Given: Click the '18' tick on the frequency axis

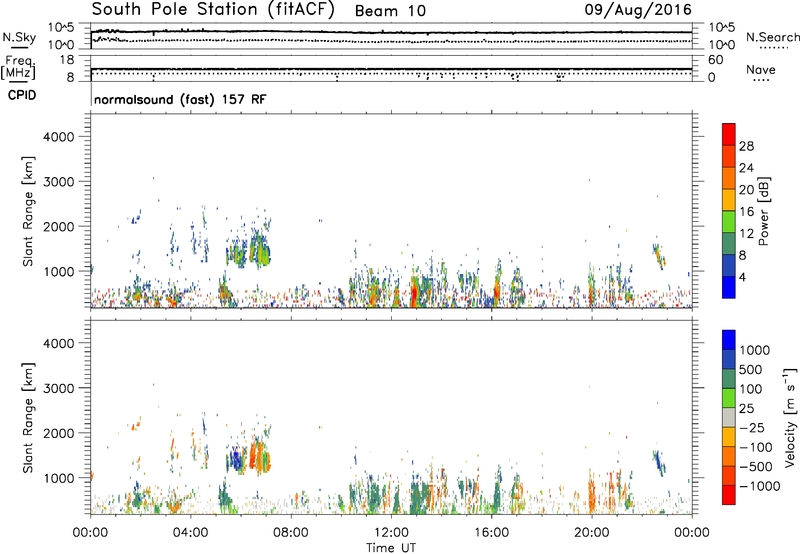Looking at the screenshot, I should pyautogui.click(x=67, y=60).
